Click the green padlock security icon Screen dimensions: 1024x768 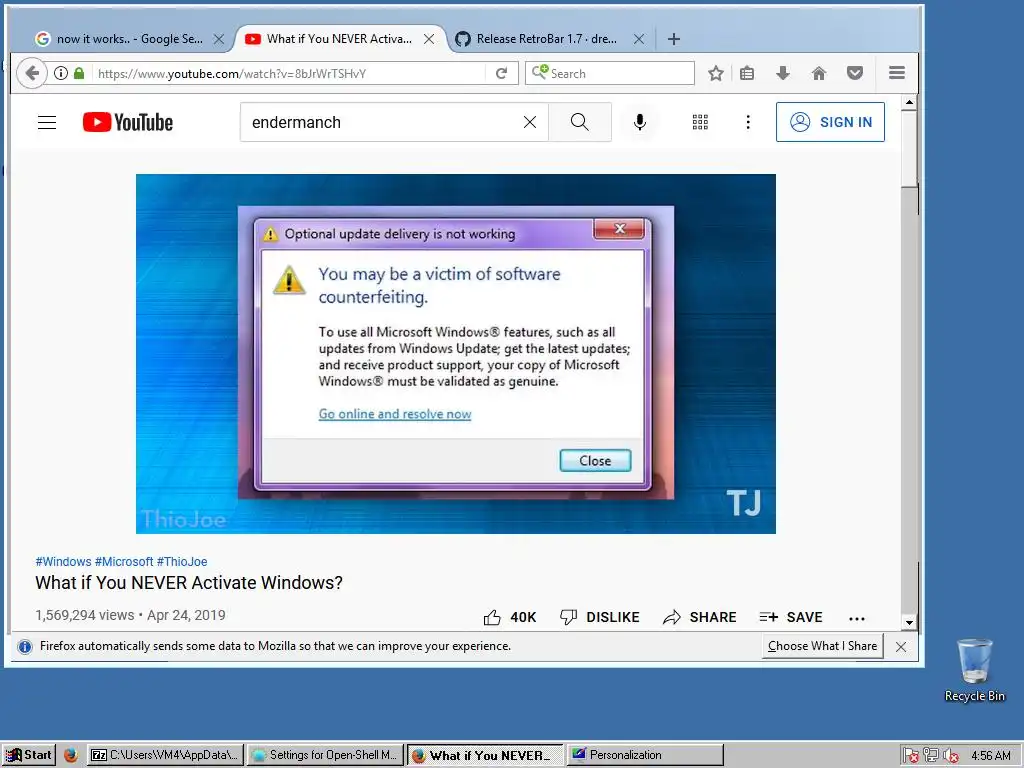click(79, 73)
